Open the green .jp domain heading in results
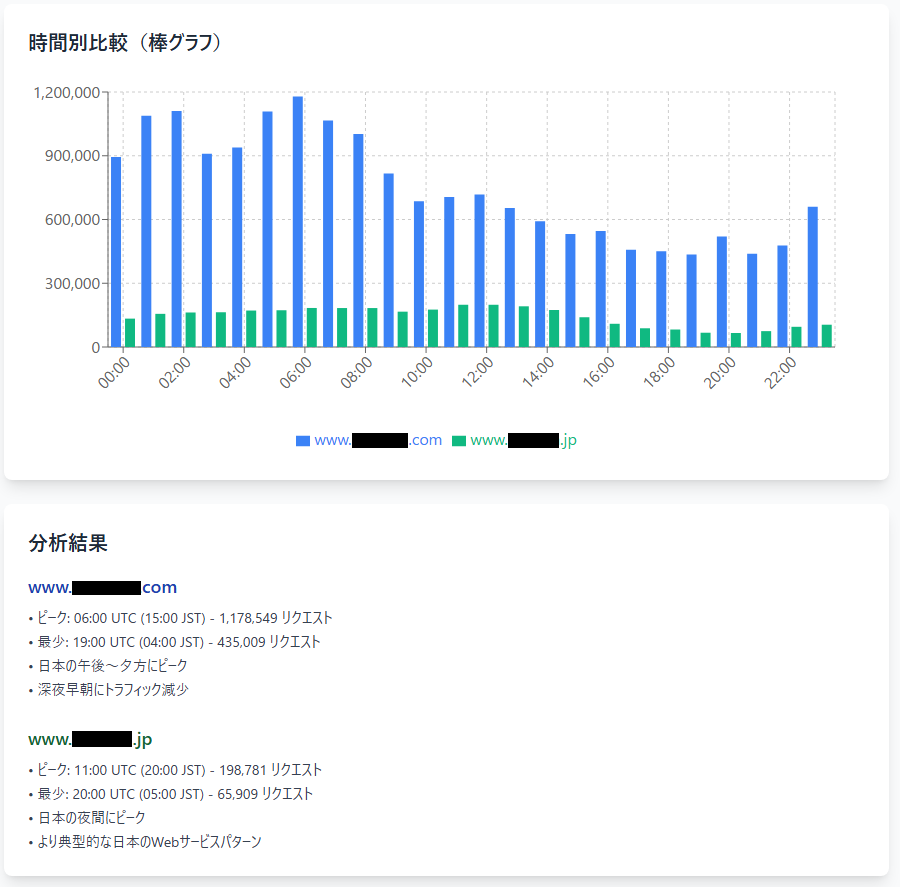 [90, 740]
